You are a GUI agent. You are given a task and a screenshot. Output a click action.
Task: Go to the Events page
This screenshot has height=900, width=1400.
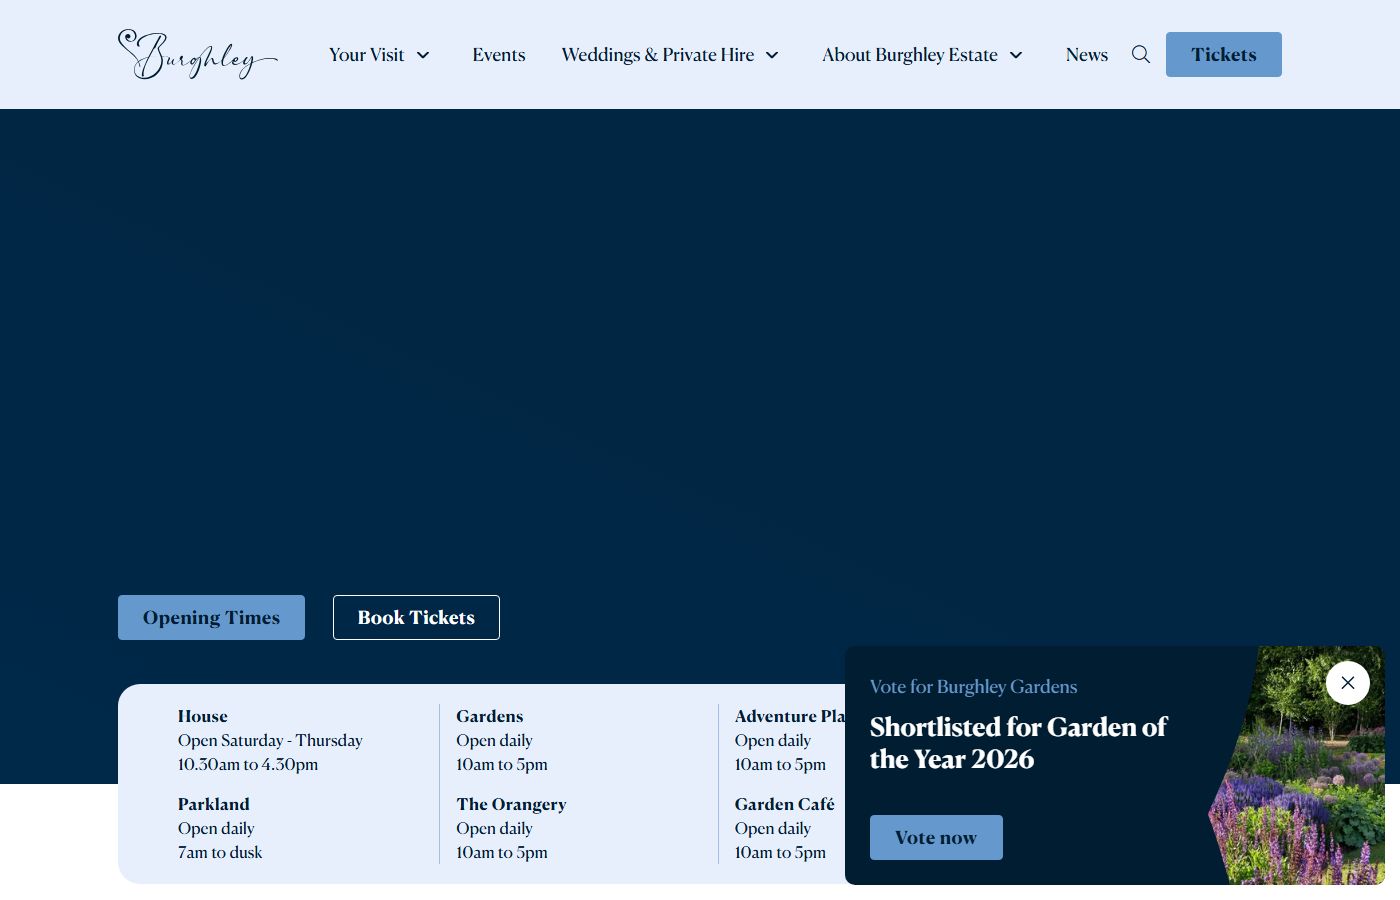[499, 55]
